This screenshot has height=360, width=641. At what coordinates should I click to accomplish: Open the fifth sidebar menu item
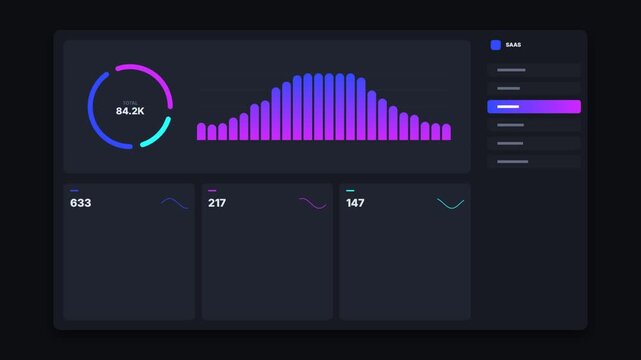(534, 143)
